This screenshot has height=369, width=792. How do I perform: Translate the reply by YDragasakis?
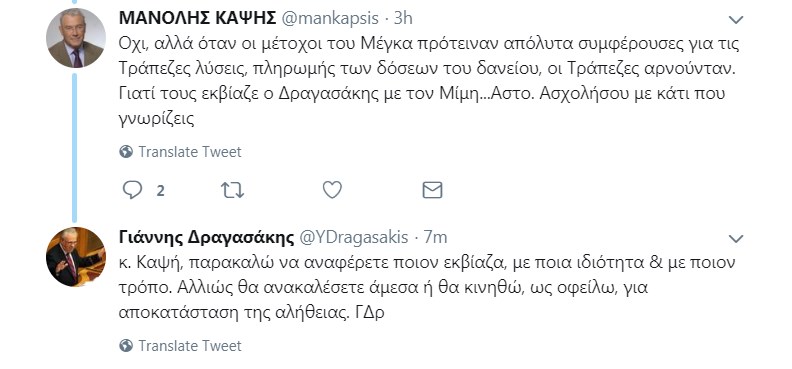[190, 345]
